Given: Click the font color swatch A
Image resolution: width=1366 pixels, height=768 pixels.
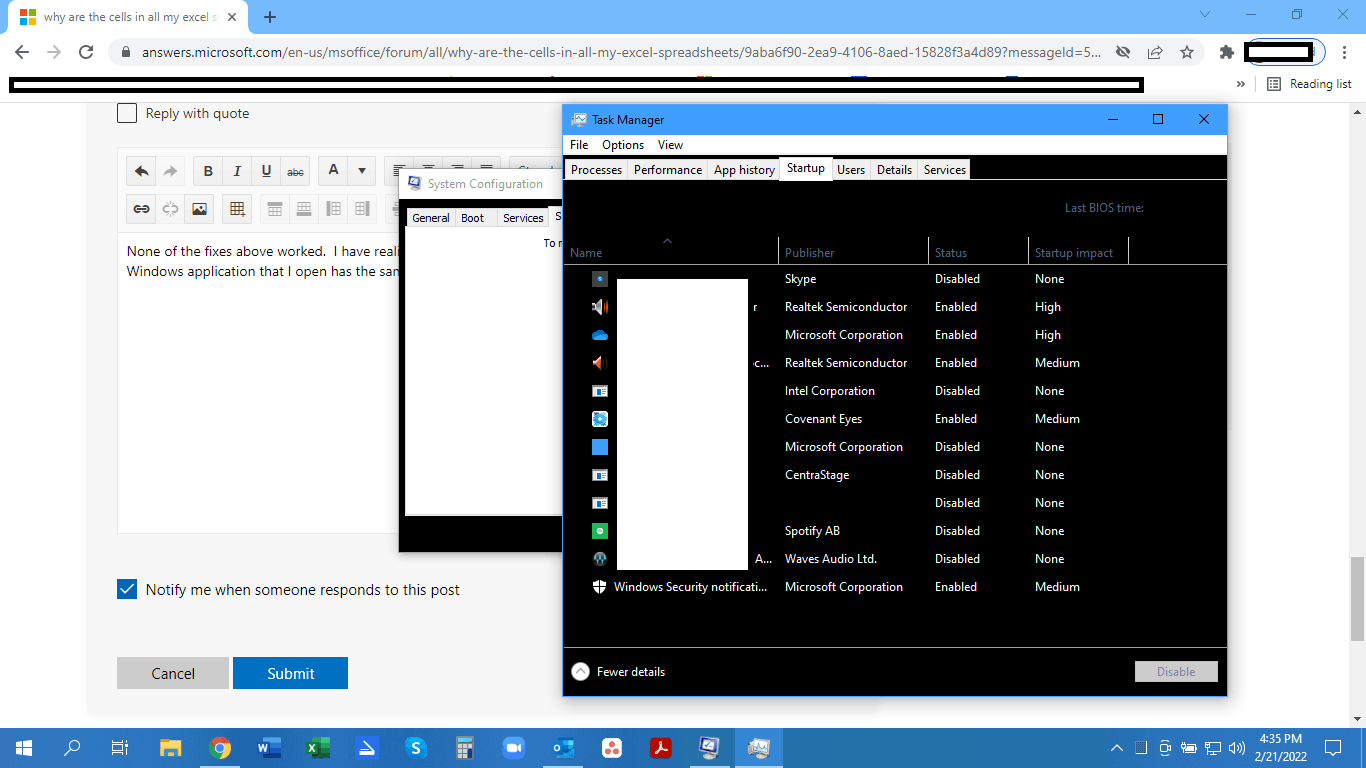Looking at the screenshot, I should pyautogui.click(x=332, y=170).
